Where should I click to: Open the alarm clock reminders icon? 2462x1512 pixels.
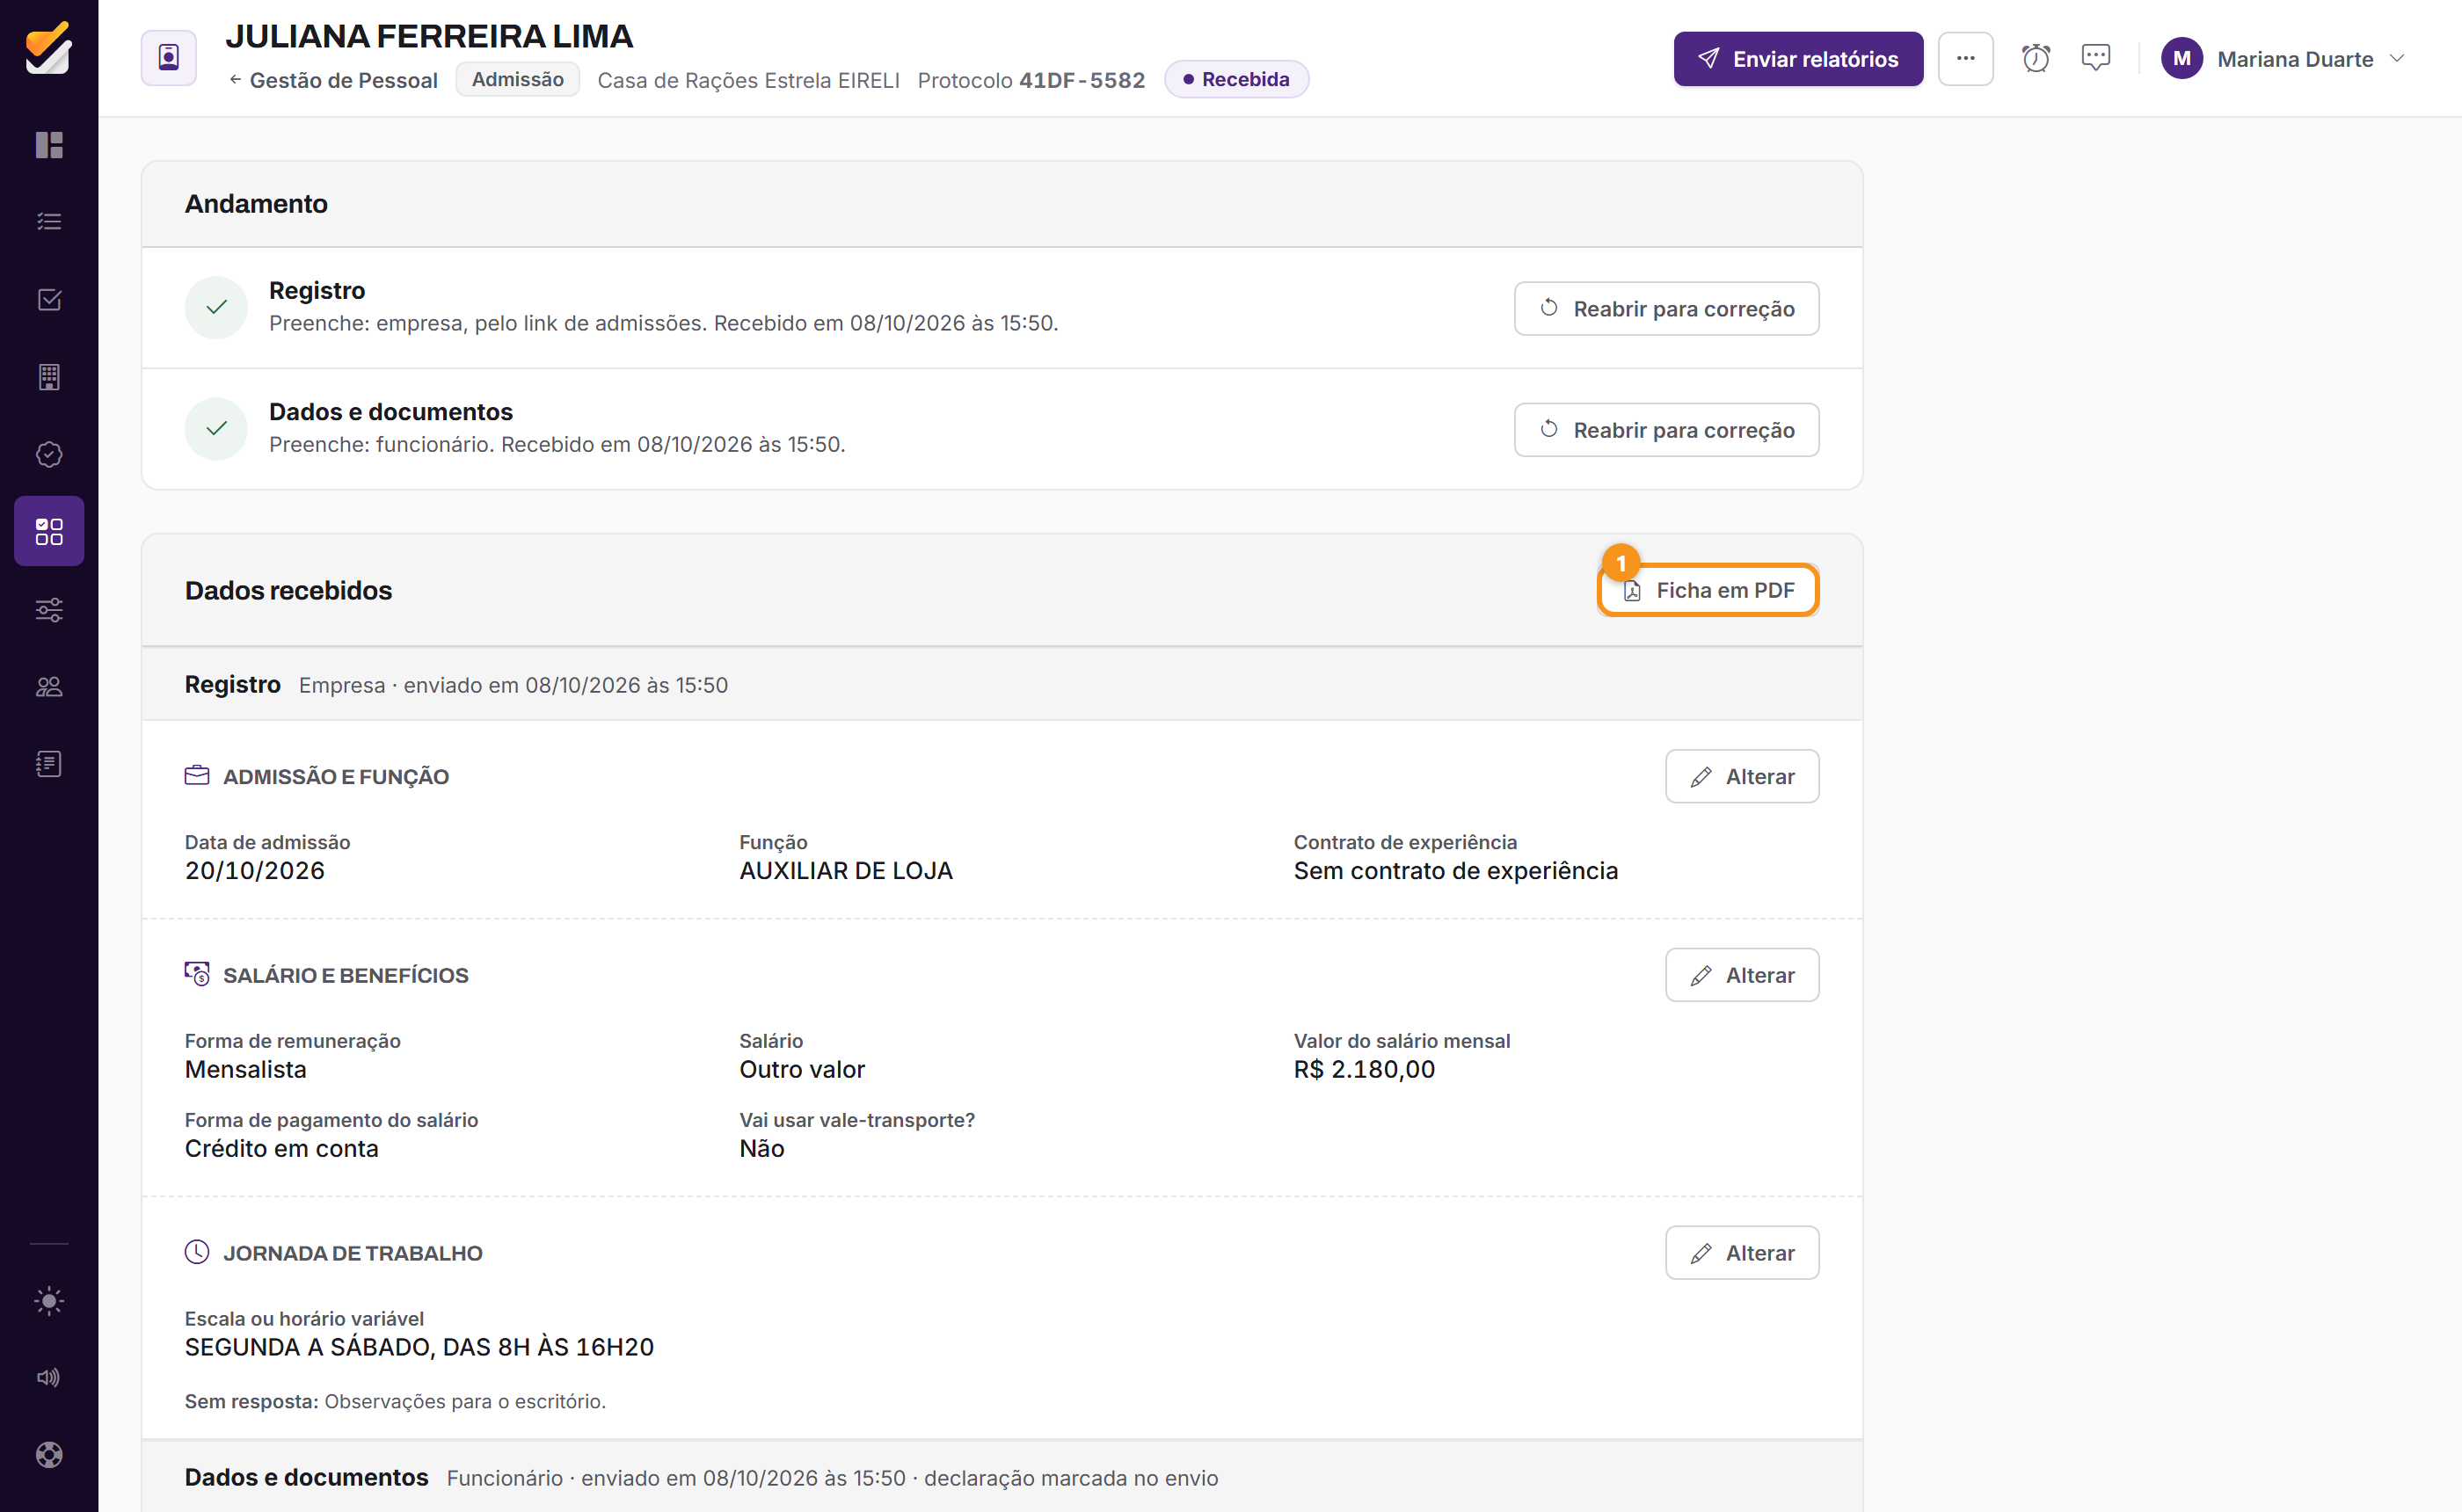(x=2036, y=58)
